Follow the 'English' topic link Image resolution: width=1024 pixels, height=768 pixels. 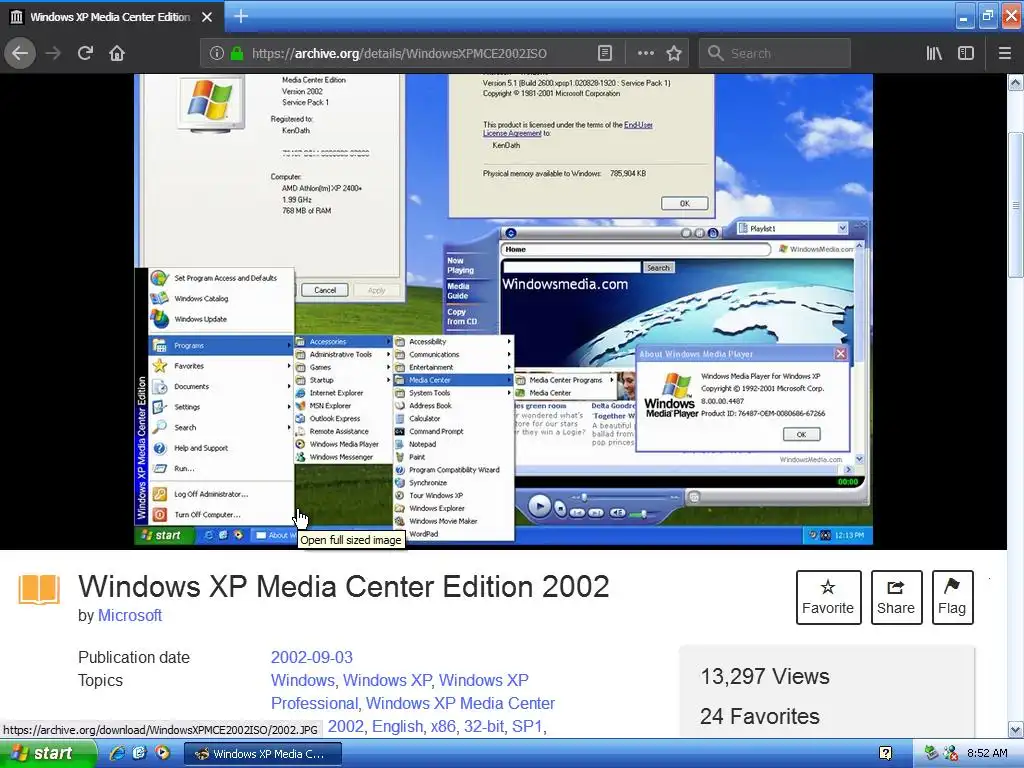click(x=397, y=726)
